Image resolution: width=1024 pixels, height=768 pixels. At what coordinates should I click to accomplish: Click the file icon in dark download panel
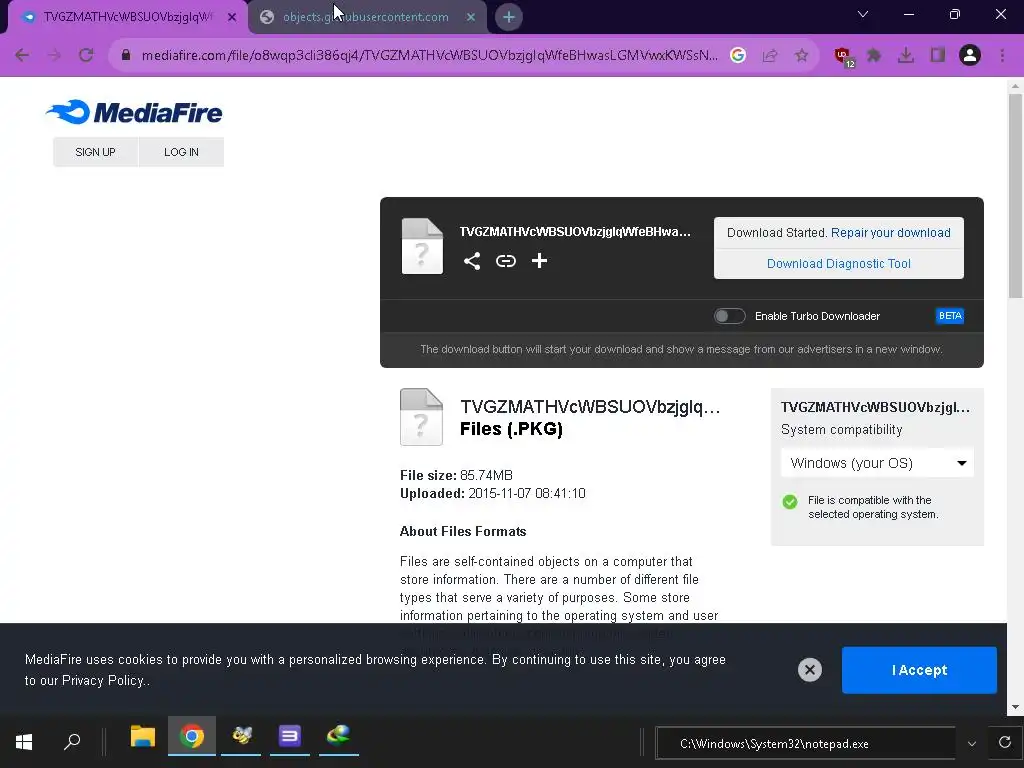coord(422,246)
